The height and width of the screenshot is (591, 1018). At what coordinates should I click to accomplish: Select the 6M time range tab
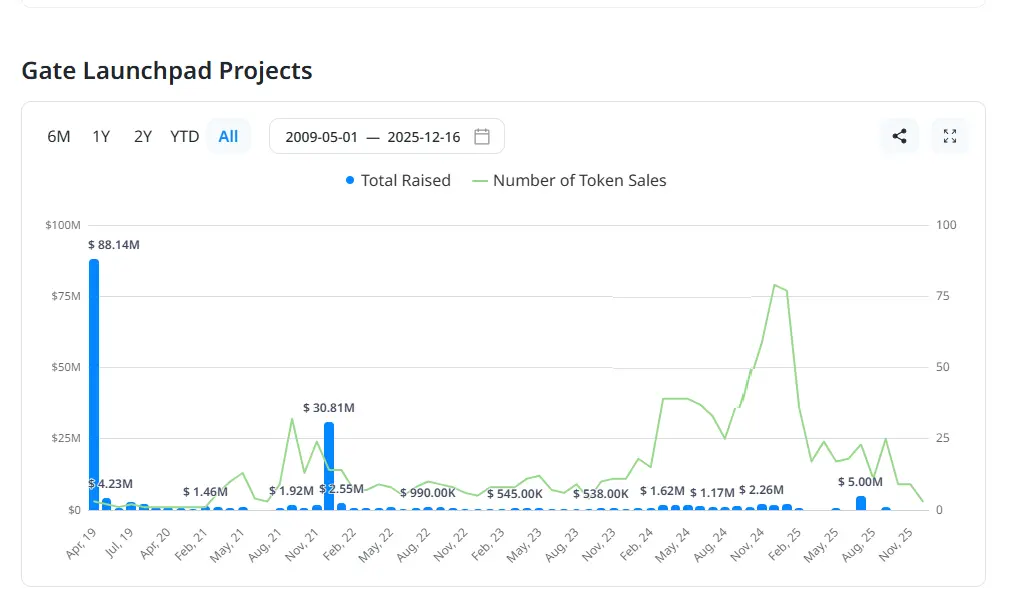pyautogui.click(x=58, y=136)
